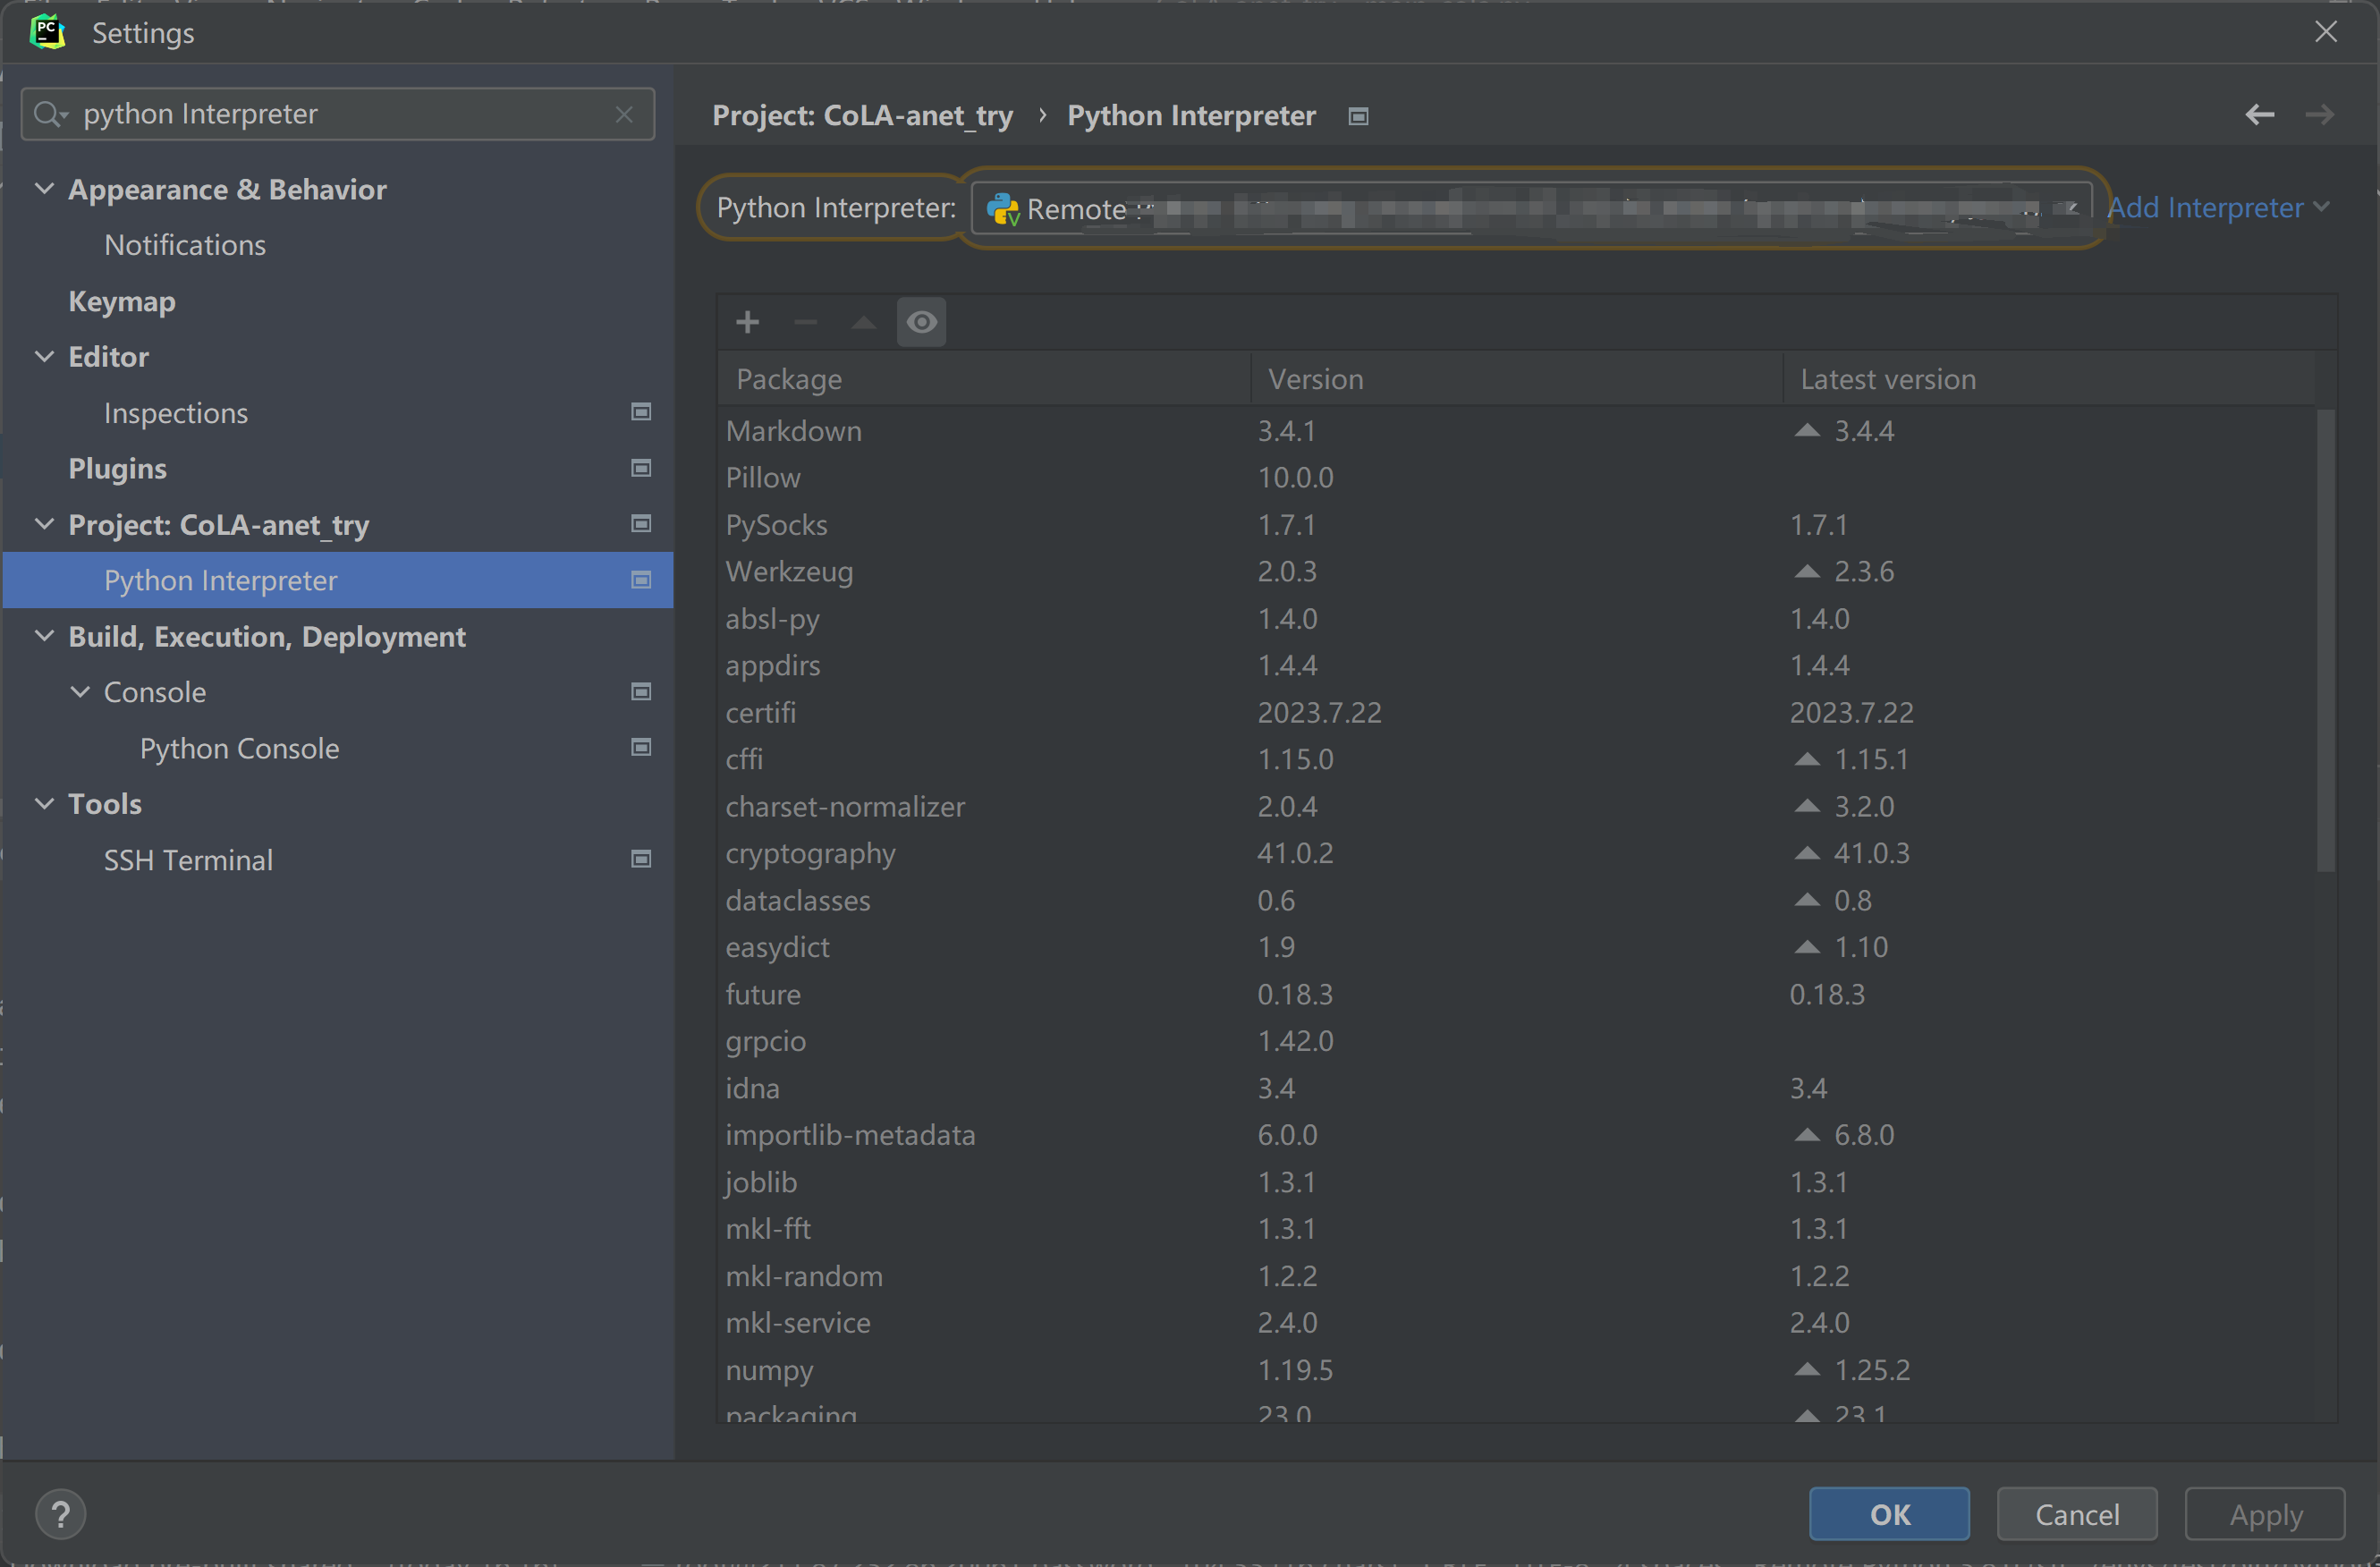Collapse the Tools section
The height and width of the screenshot is (1567, 2380).
pos(44,803)
